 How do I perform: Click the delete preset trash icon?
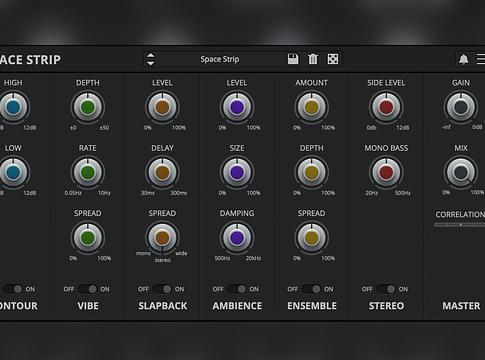[313, 59]
